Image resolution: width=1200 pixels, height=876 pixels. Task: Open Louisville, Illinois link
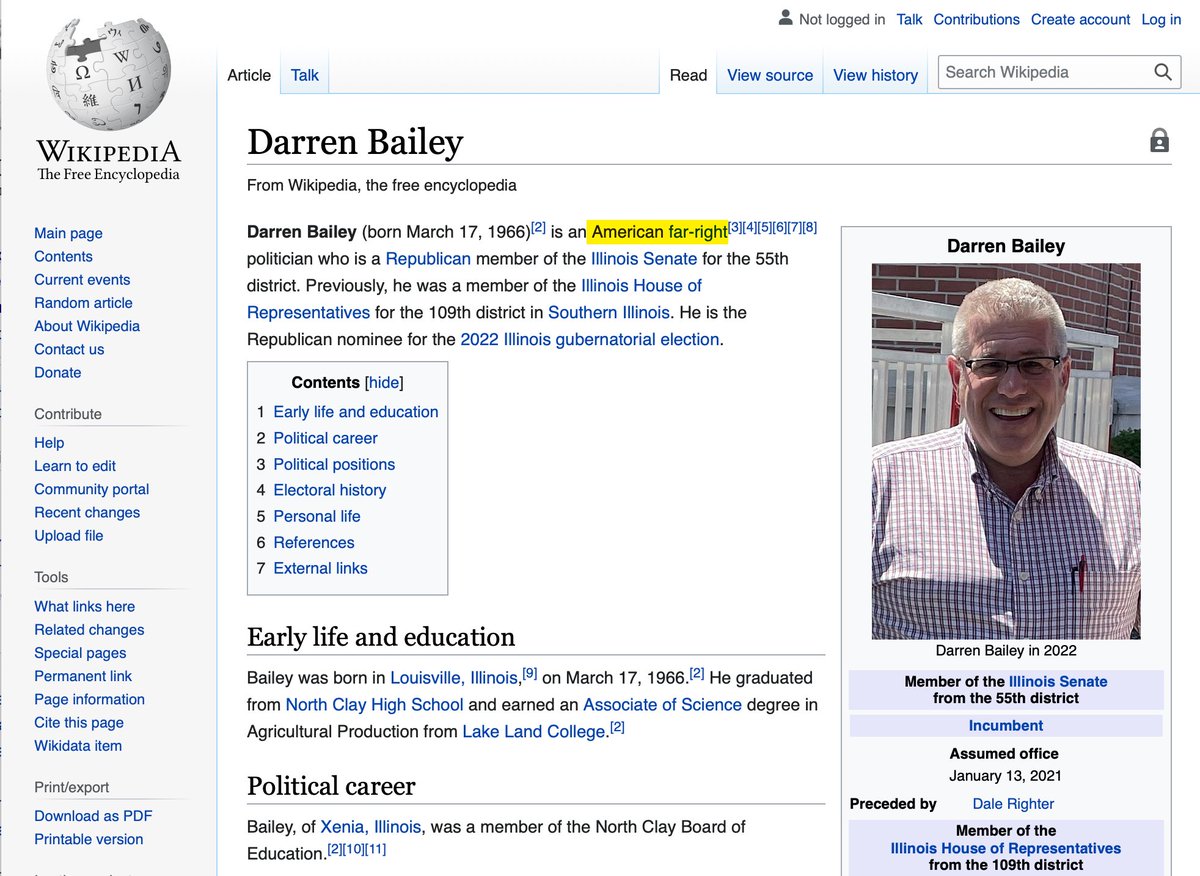(454, 677)
